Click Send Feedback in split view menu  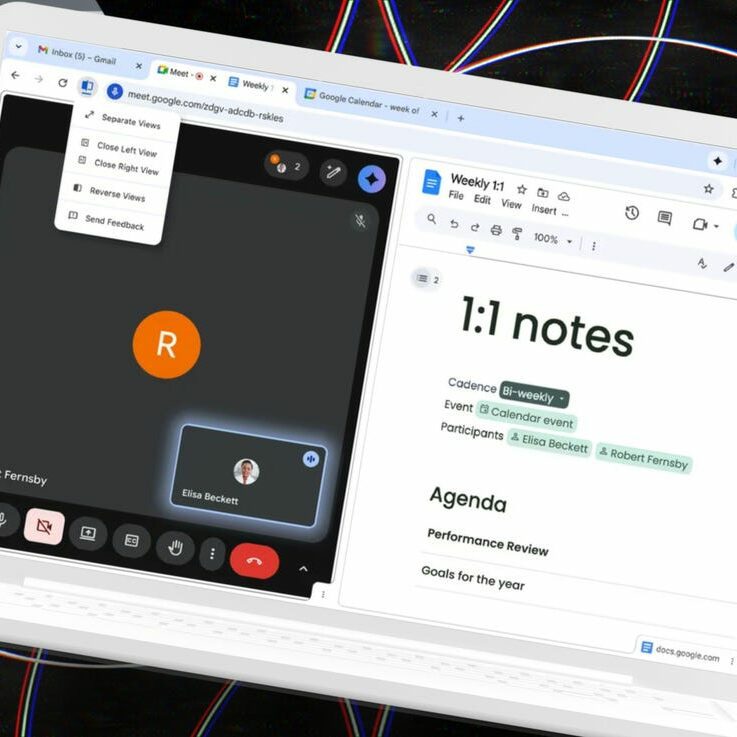click(x=114, y=222)
